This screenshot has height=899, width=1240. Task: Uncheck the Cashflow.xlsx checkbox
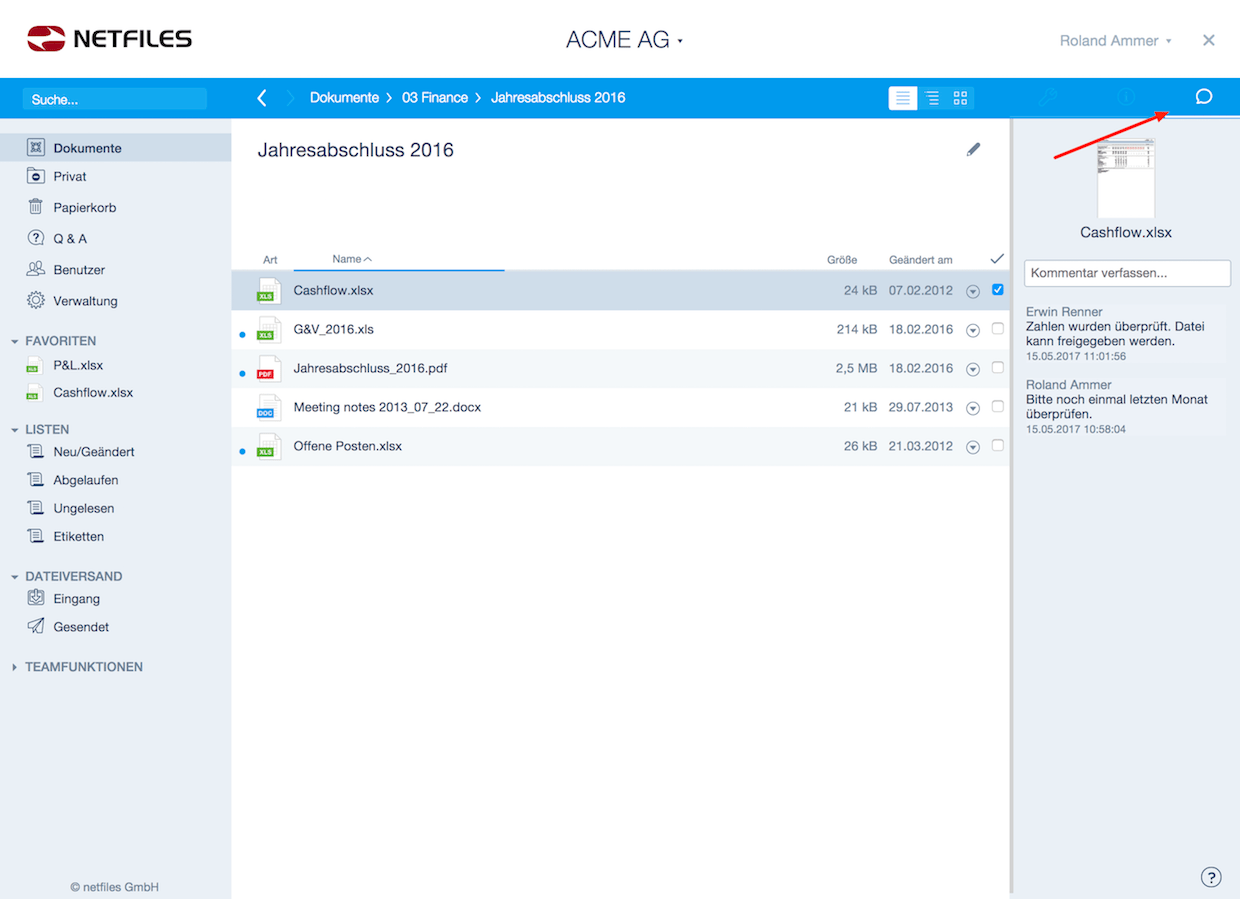997,290
